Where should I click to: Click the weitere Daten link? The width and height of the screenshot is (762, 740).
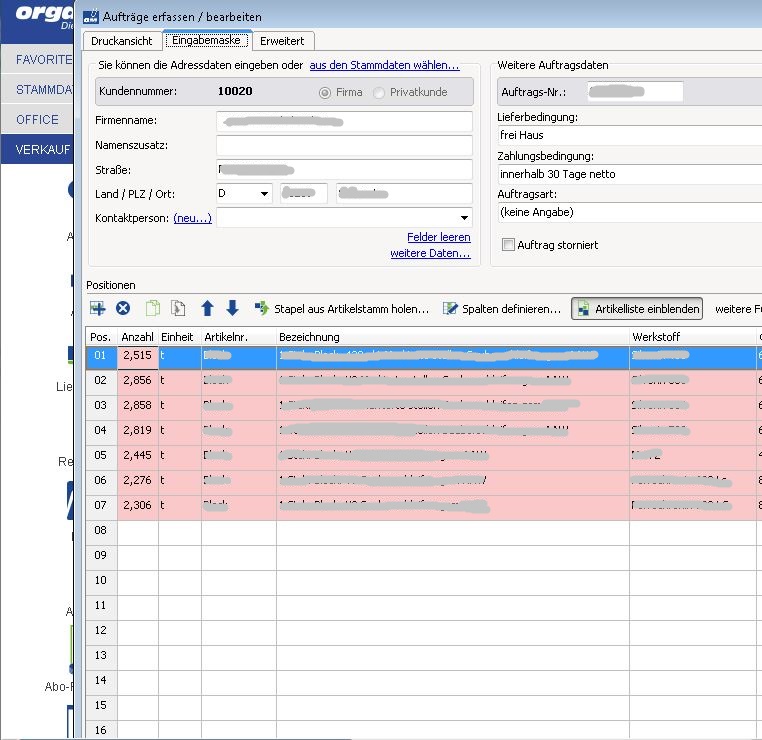pos(431,253)
